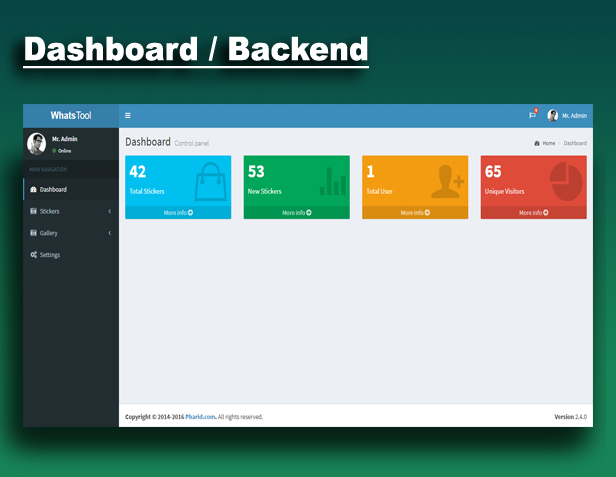Click the 1 Total User count
The width and height of the screenshot is (616, 477).
click(x=370, y=172)
